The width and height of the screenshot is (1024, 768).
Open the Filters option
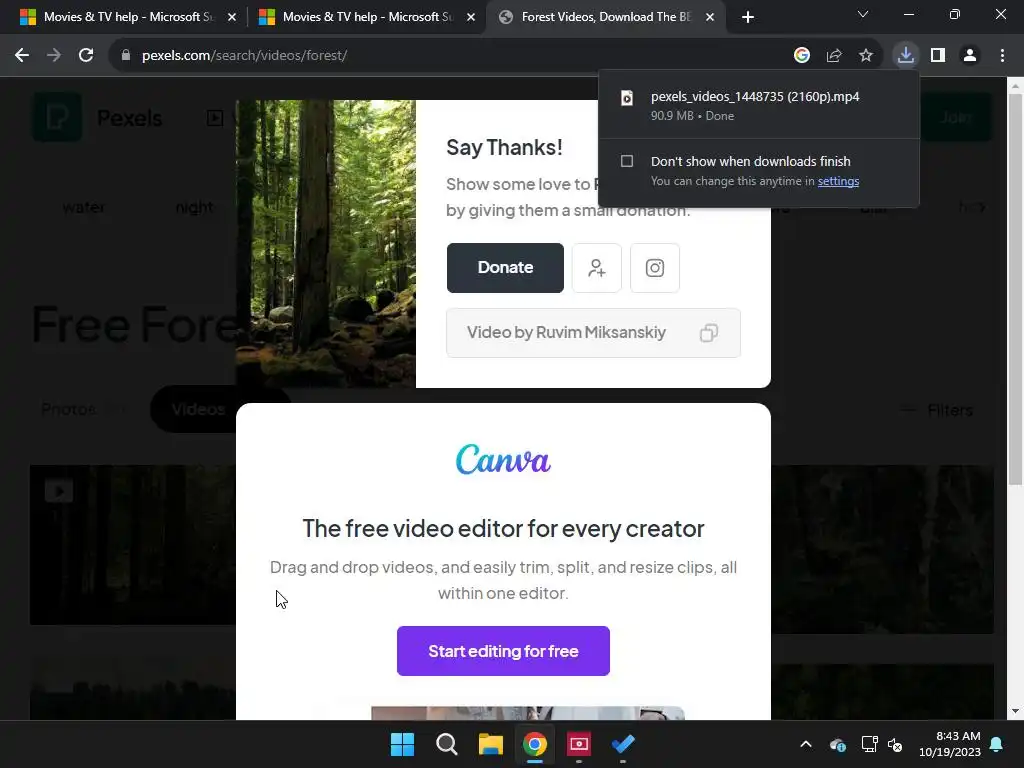tap(936, 410)
